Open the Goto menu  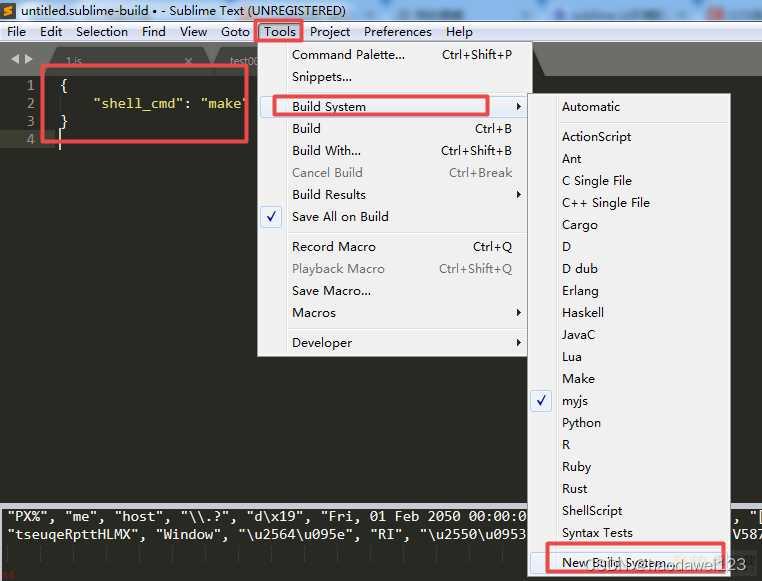tap(235, 32)
